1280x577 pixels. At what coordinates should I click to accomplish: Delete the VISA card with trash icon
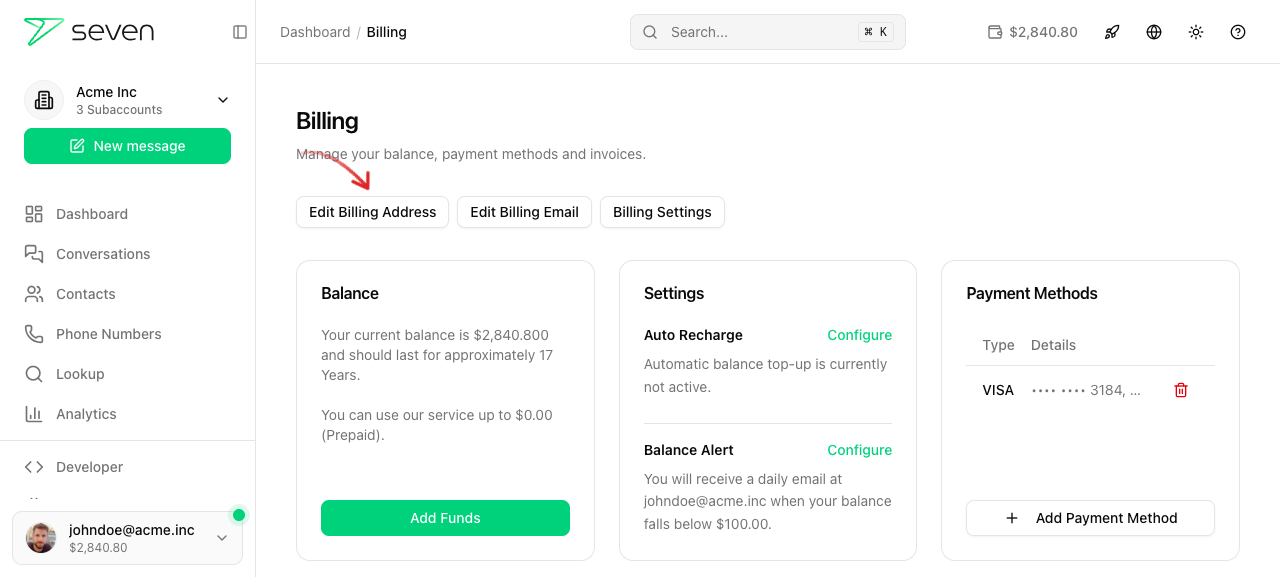[1181, 390]
